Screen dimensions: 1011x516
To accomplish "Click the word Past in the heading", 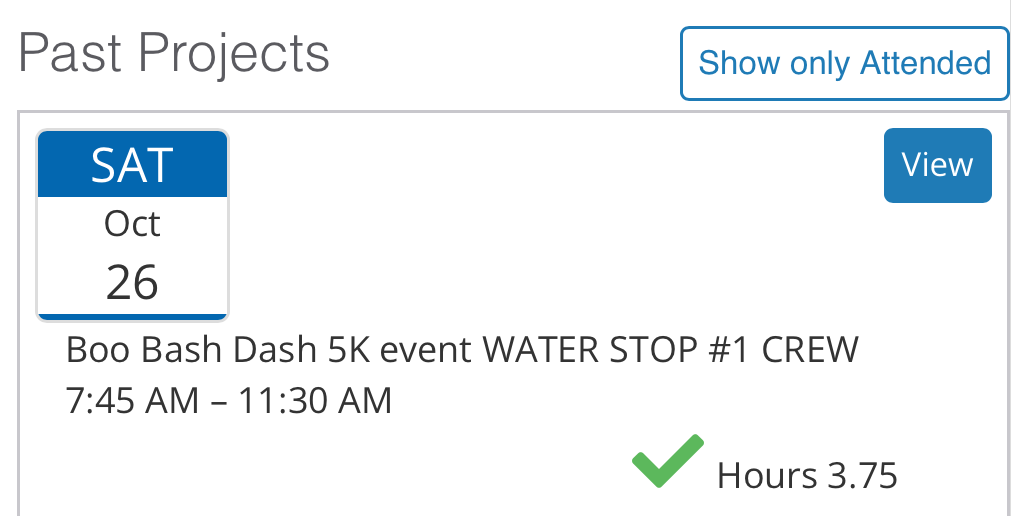I will pyautogui.click(x=72, y=53).
